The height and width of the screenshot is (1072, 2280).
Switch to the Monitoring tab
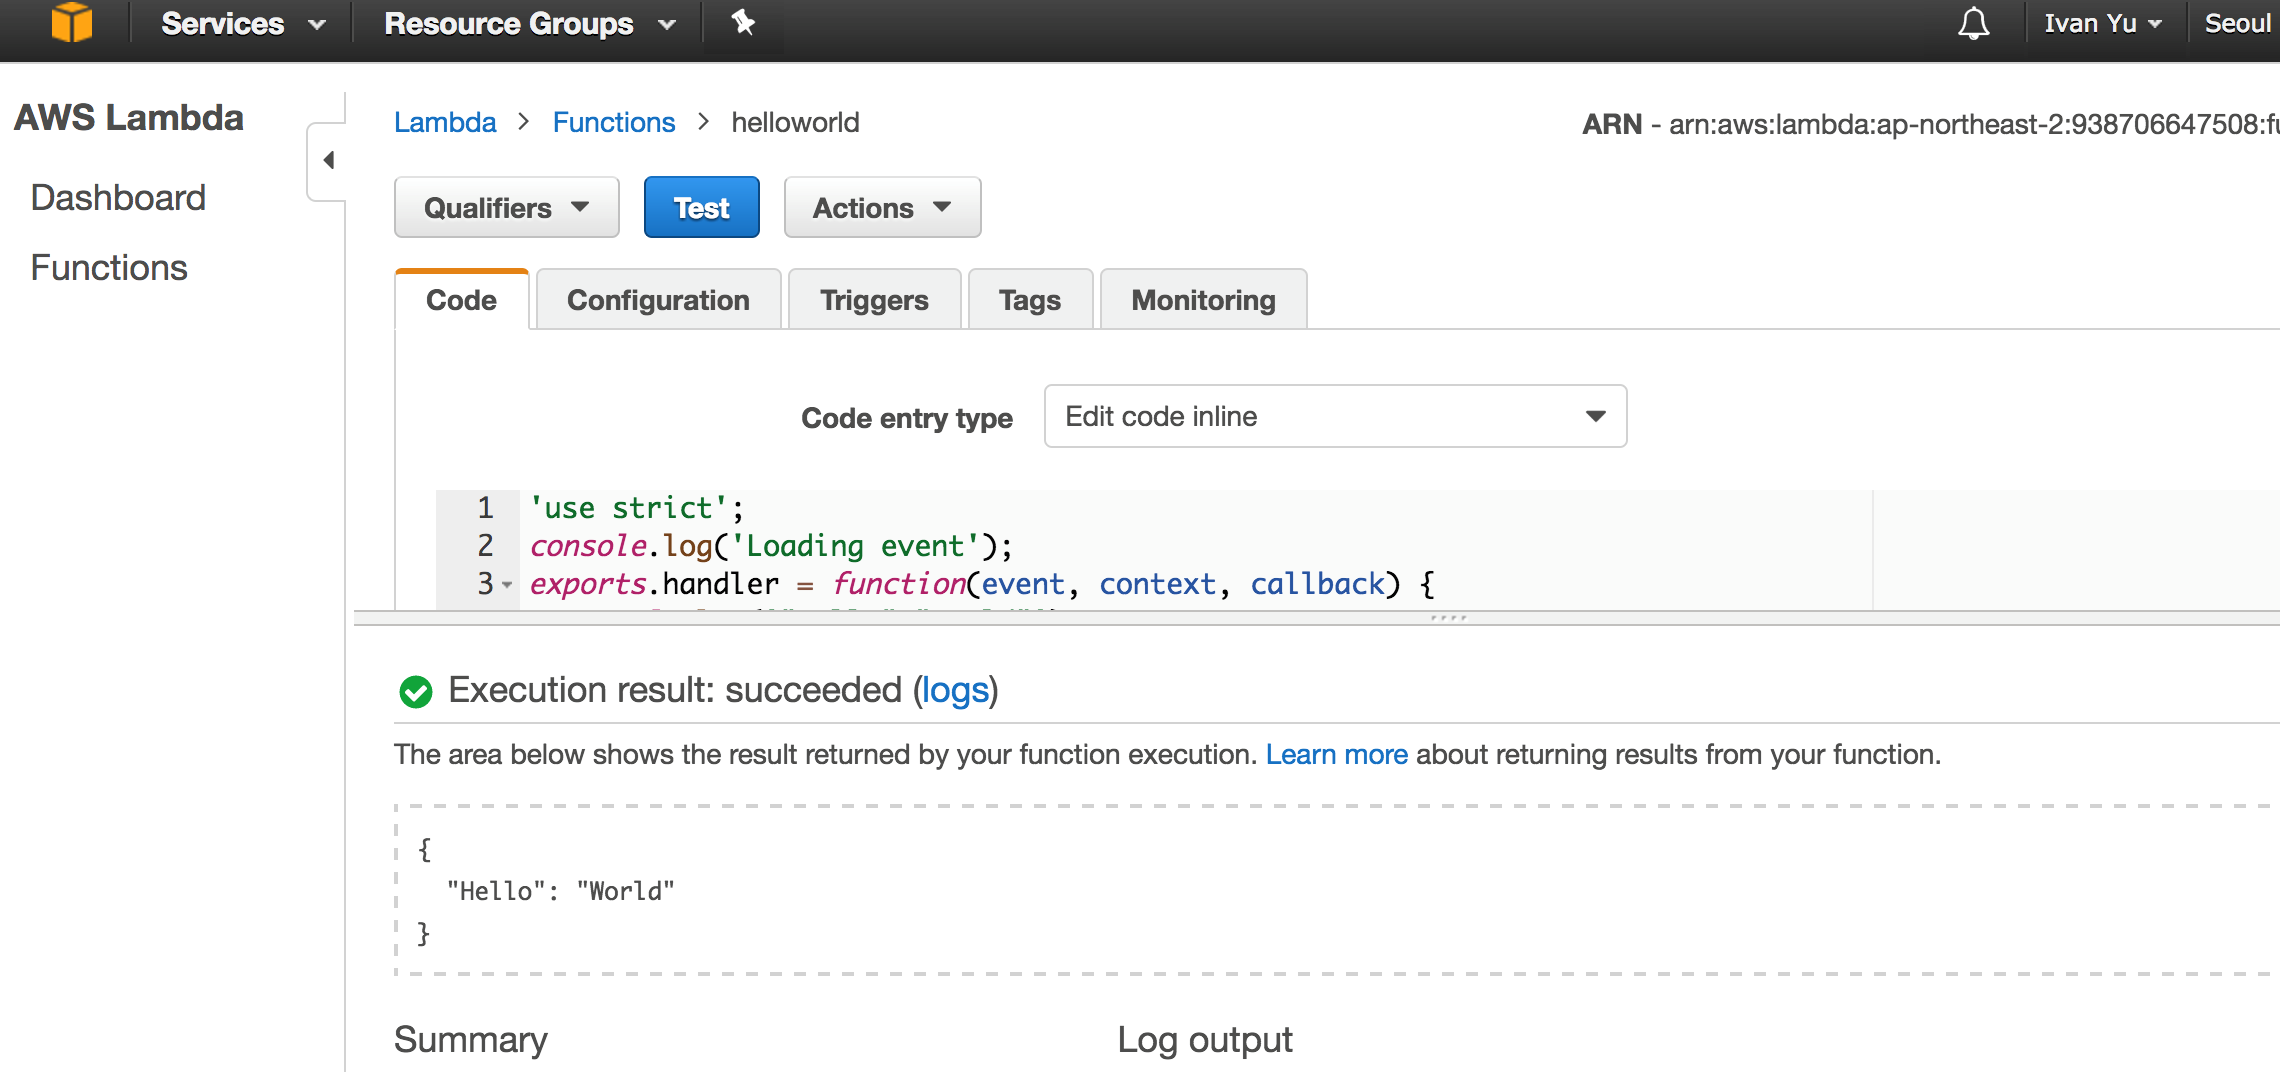point(1203,300)
